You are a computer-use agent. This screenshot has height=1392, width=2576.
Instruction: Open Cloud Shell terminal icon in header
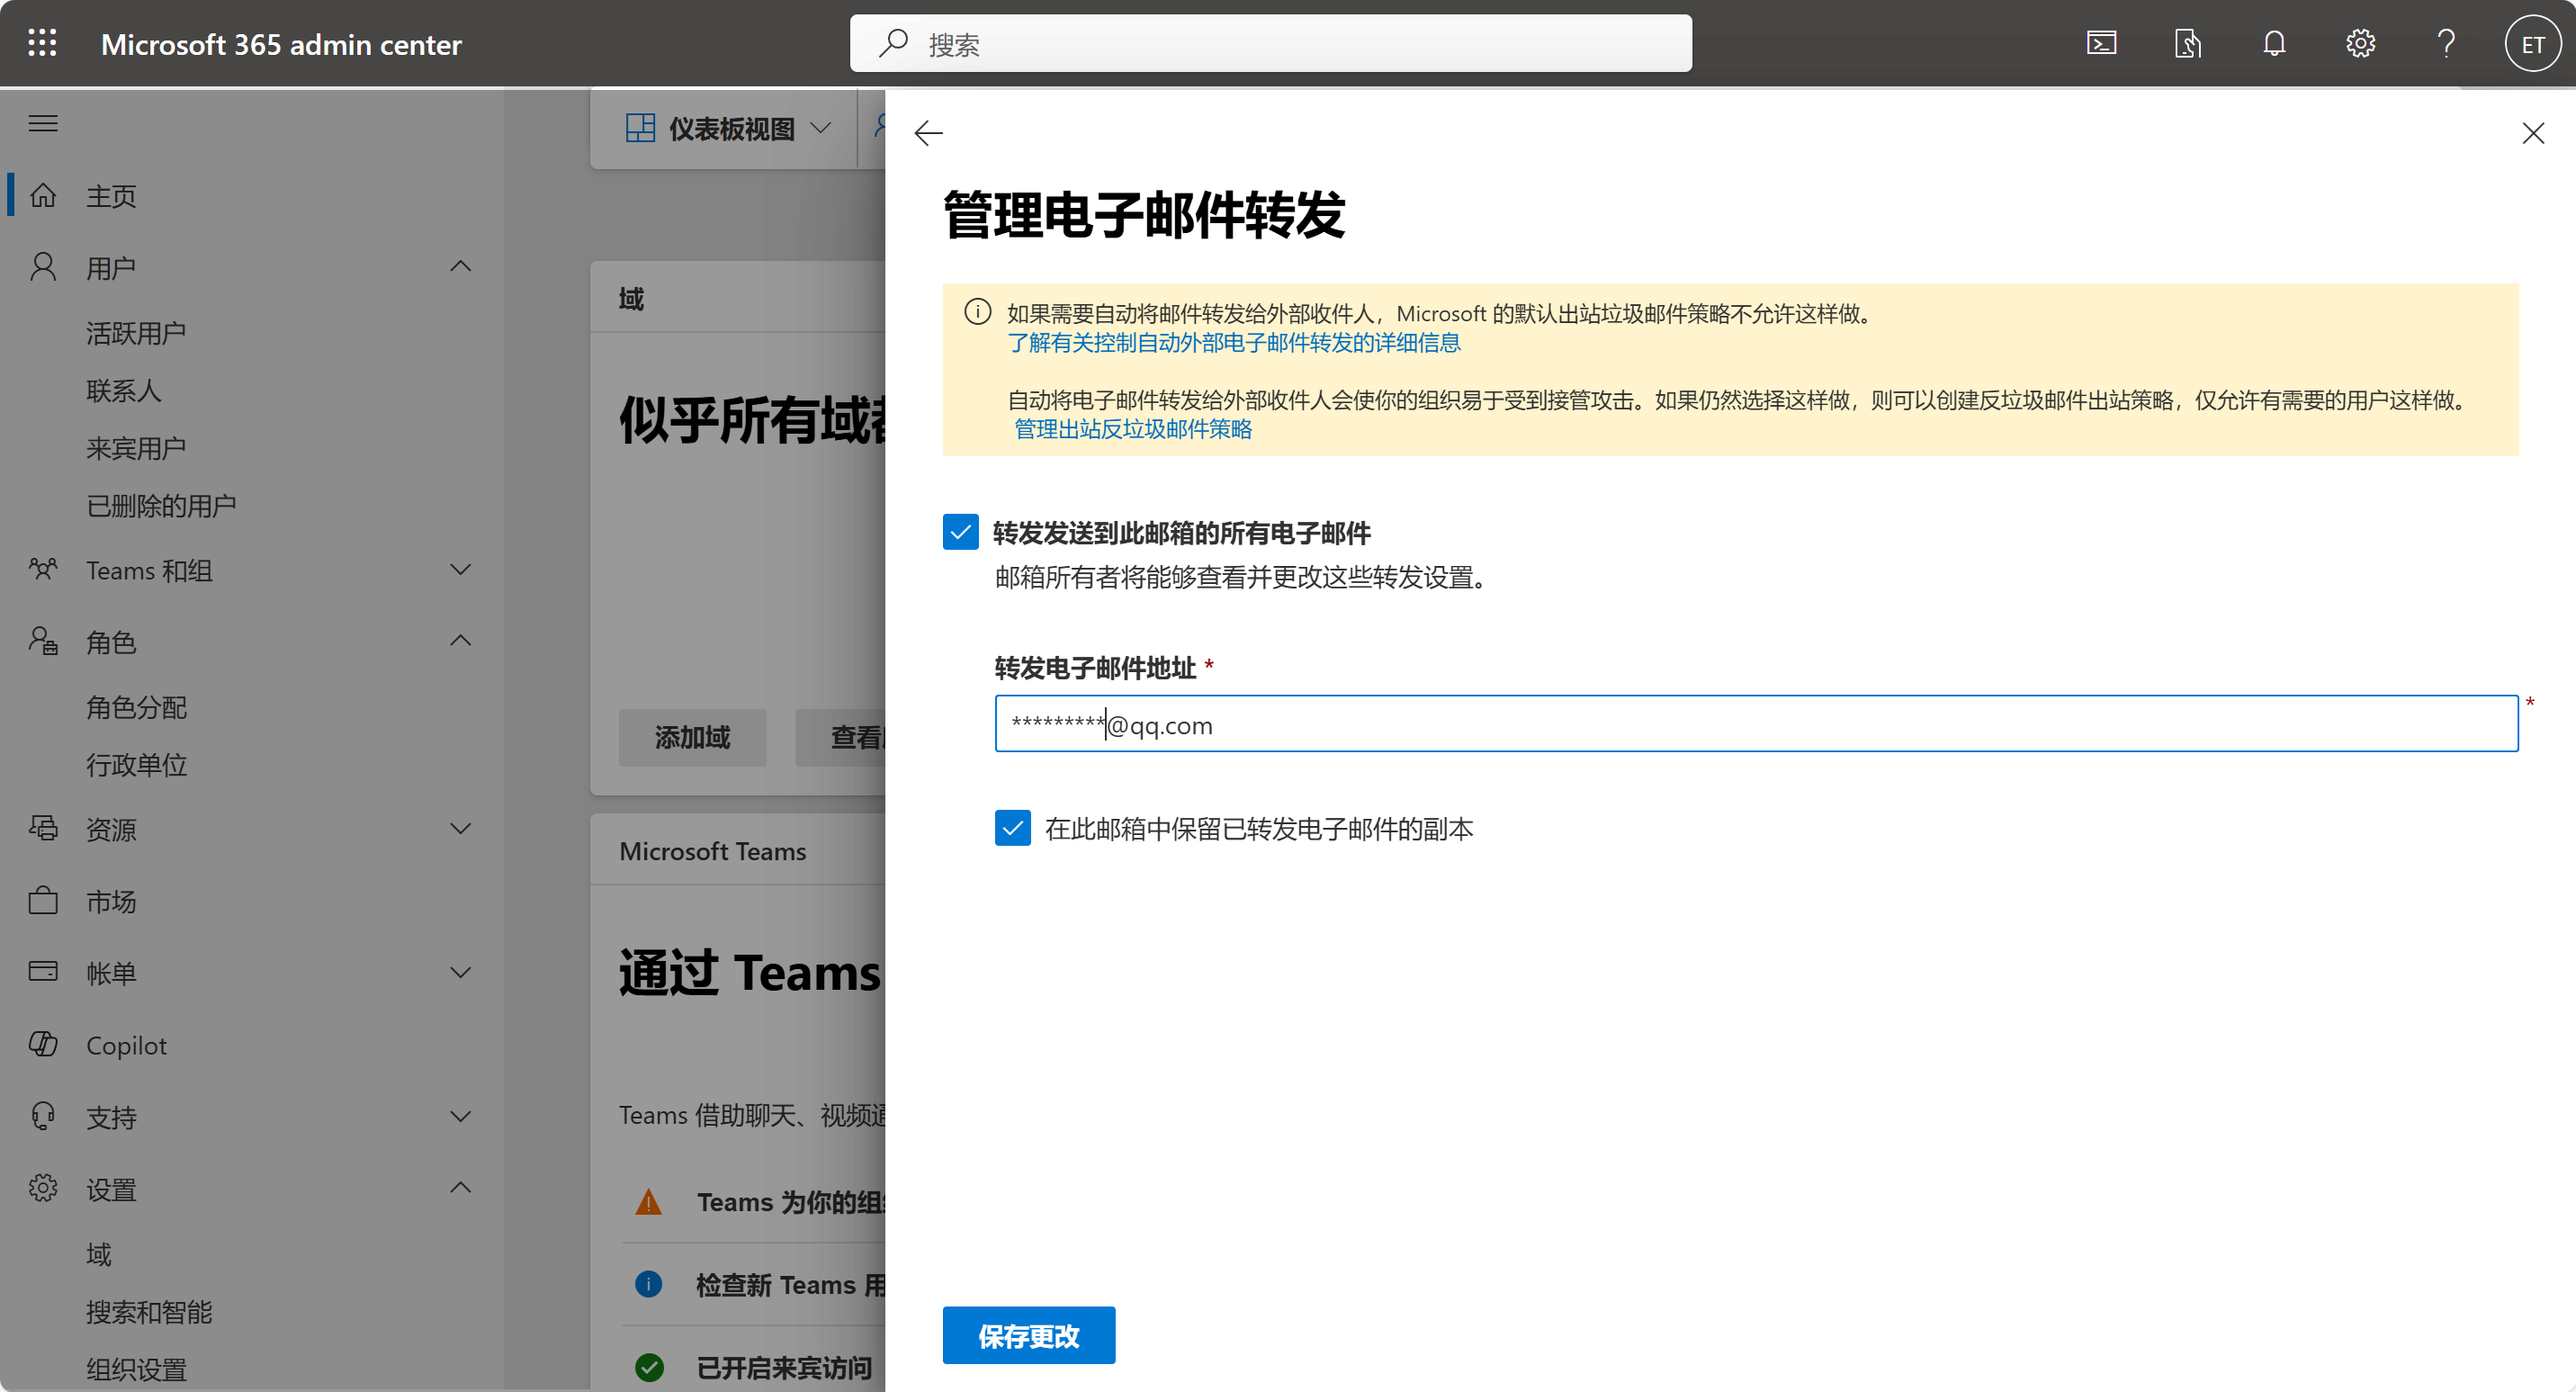2101,43
